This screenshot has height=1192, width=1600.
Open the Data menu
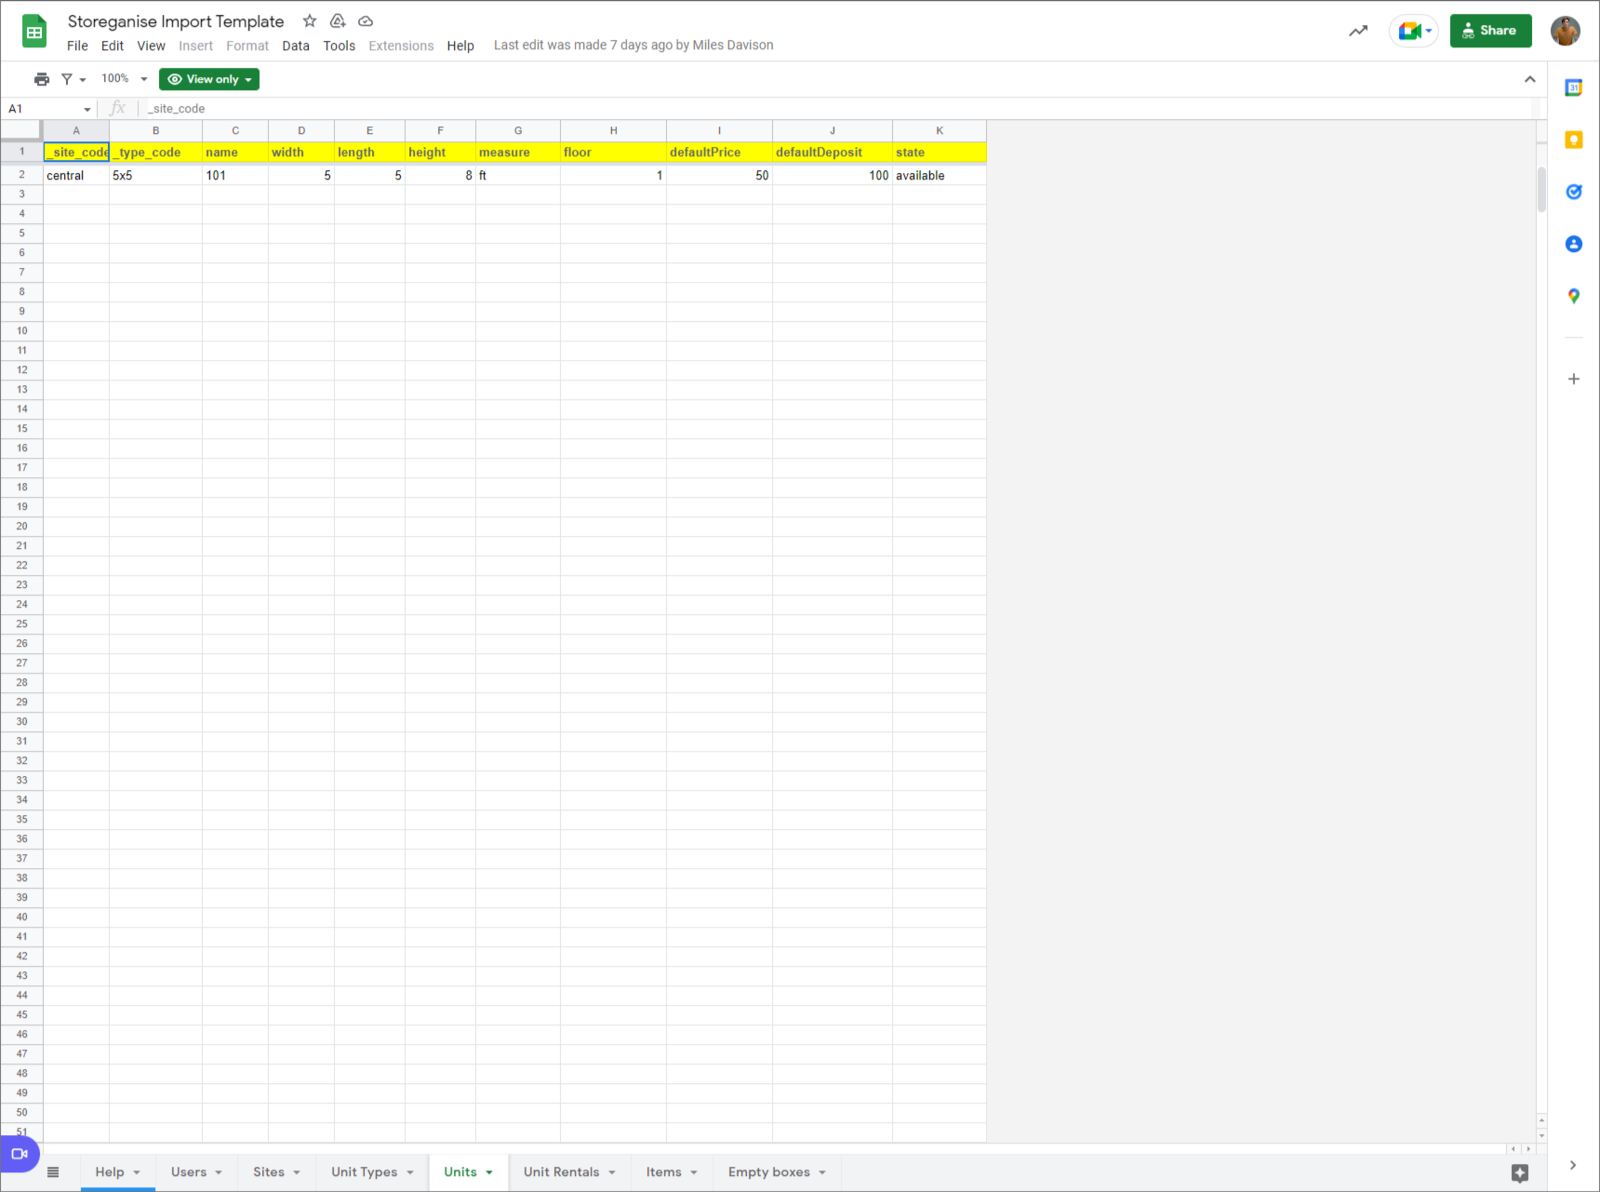click(x=295, y=46)
